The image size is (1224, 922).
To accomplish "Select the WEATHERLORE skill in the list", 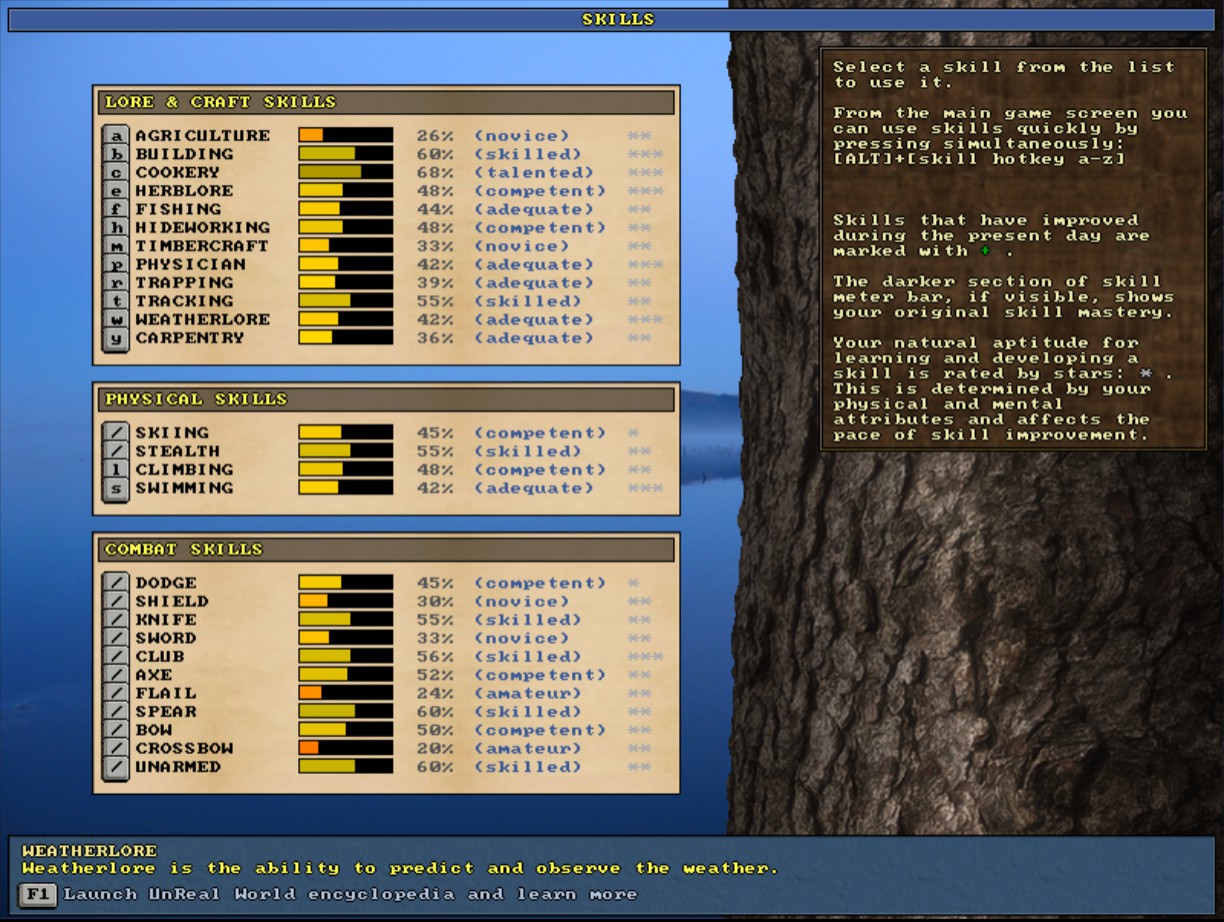I will 203,320.
